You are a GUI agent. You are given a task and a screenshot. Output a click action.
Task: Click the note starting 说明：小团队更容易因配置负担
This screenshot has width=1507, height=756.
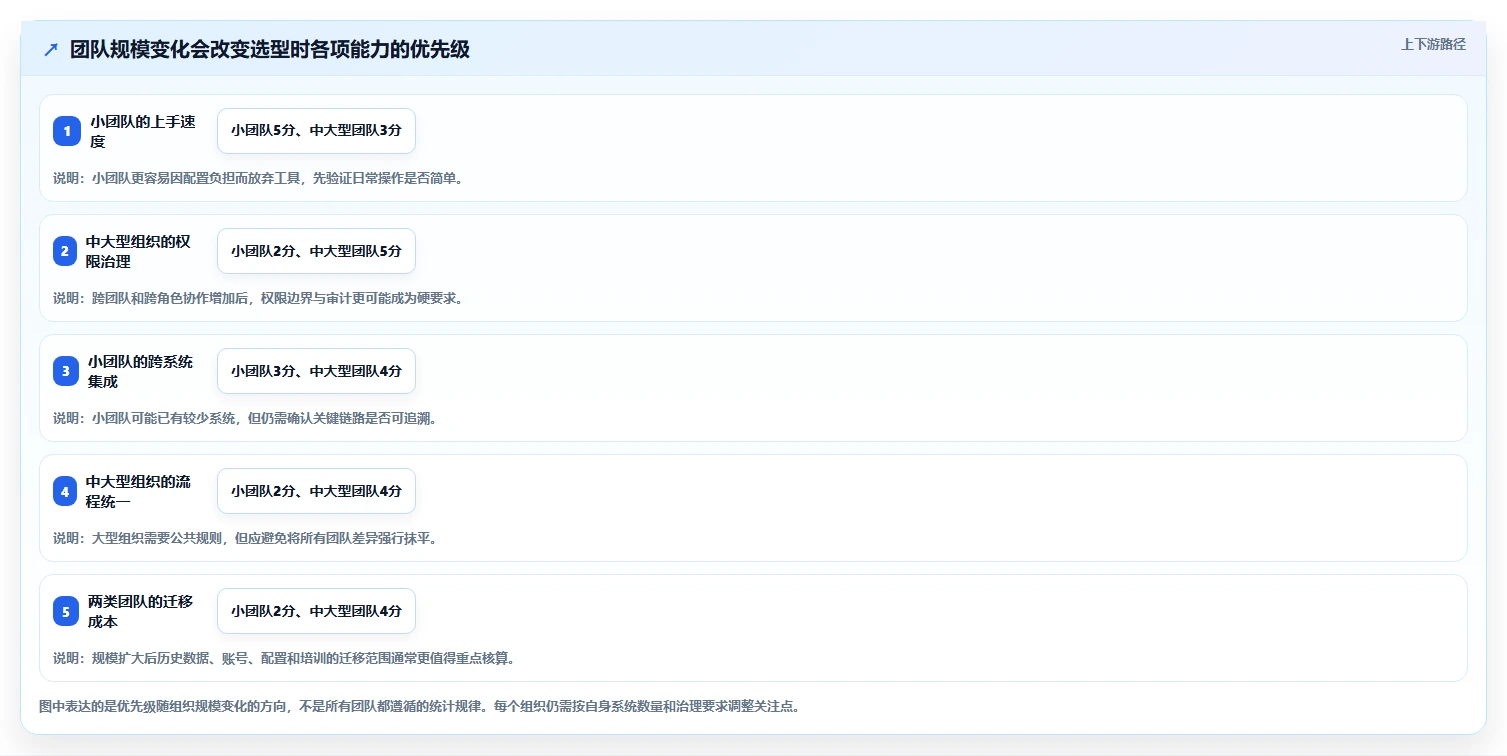[258, 178]
